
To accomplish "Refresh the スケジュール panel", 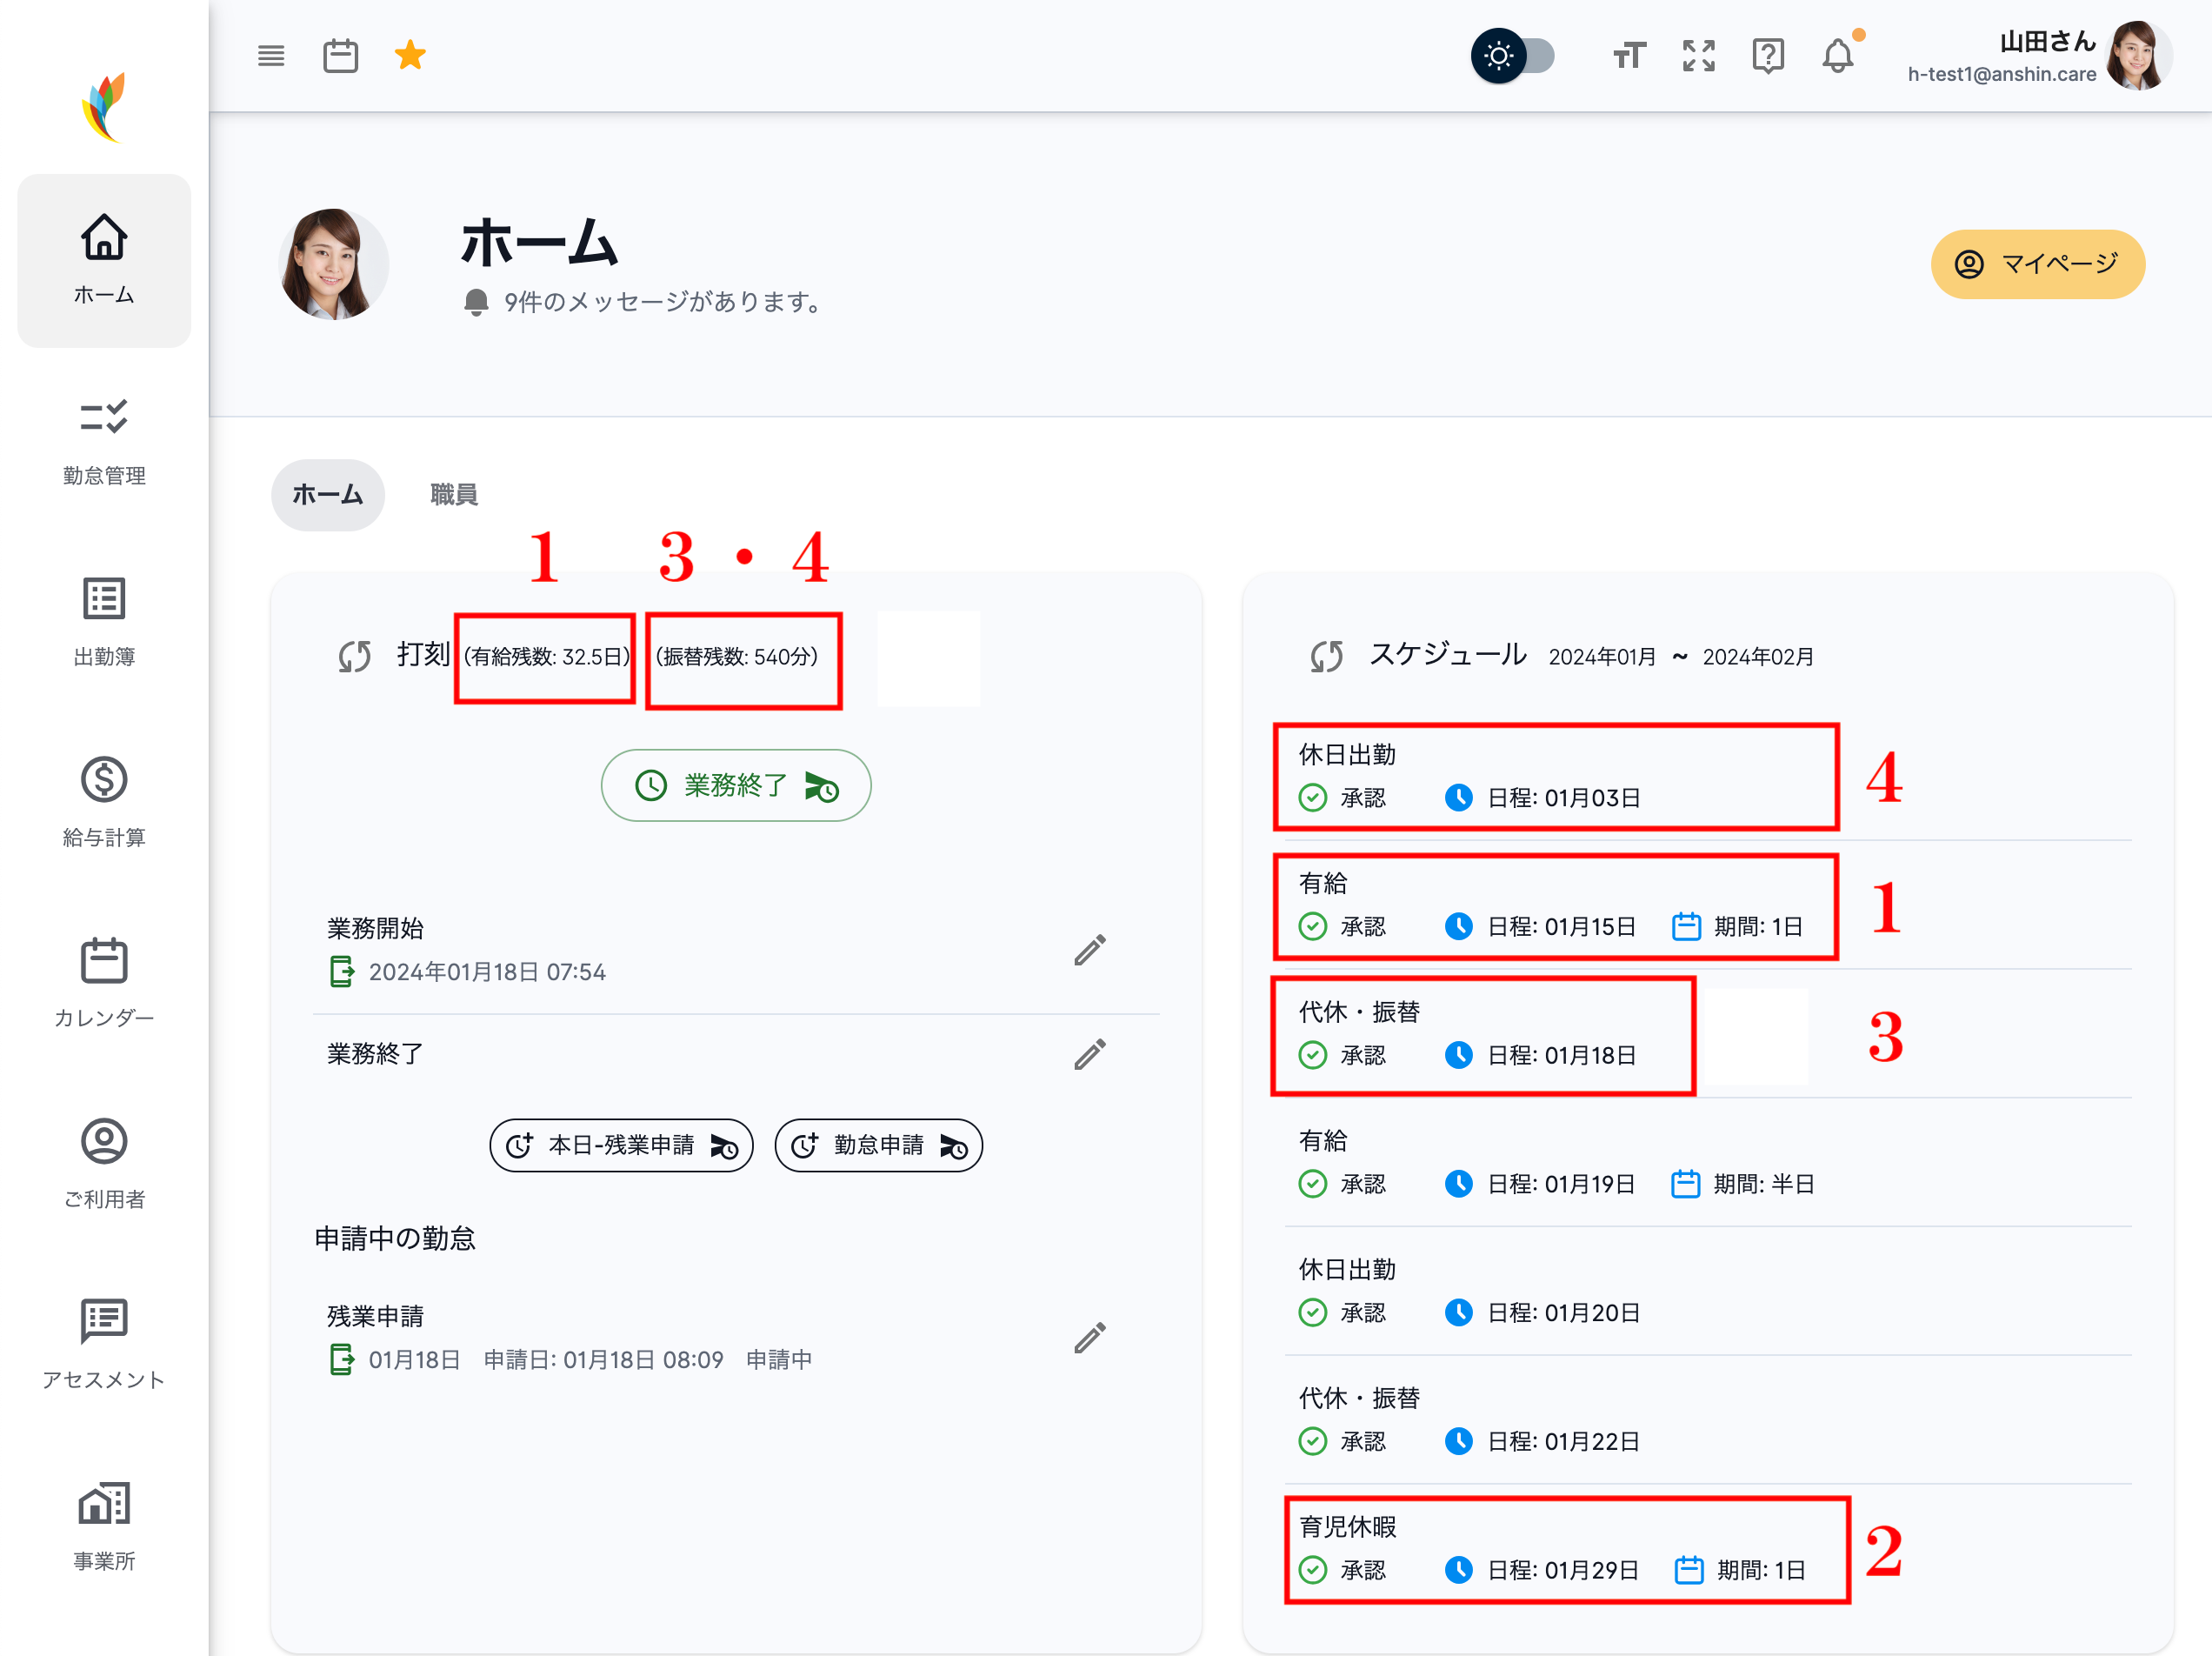I will (1326, 656).
